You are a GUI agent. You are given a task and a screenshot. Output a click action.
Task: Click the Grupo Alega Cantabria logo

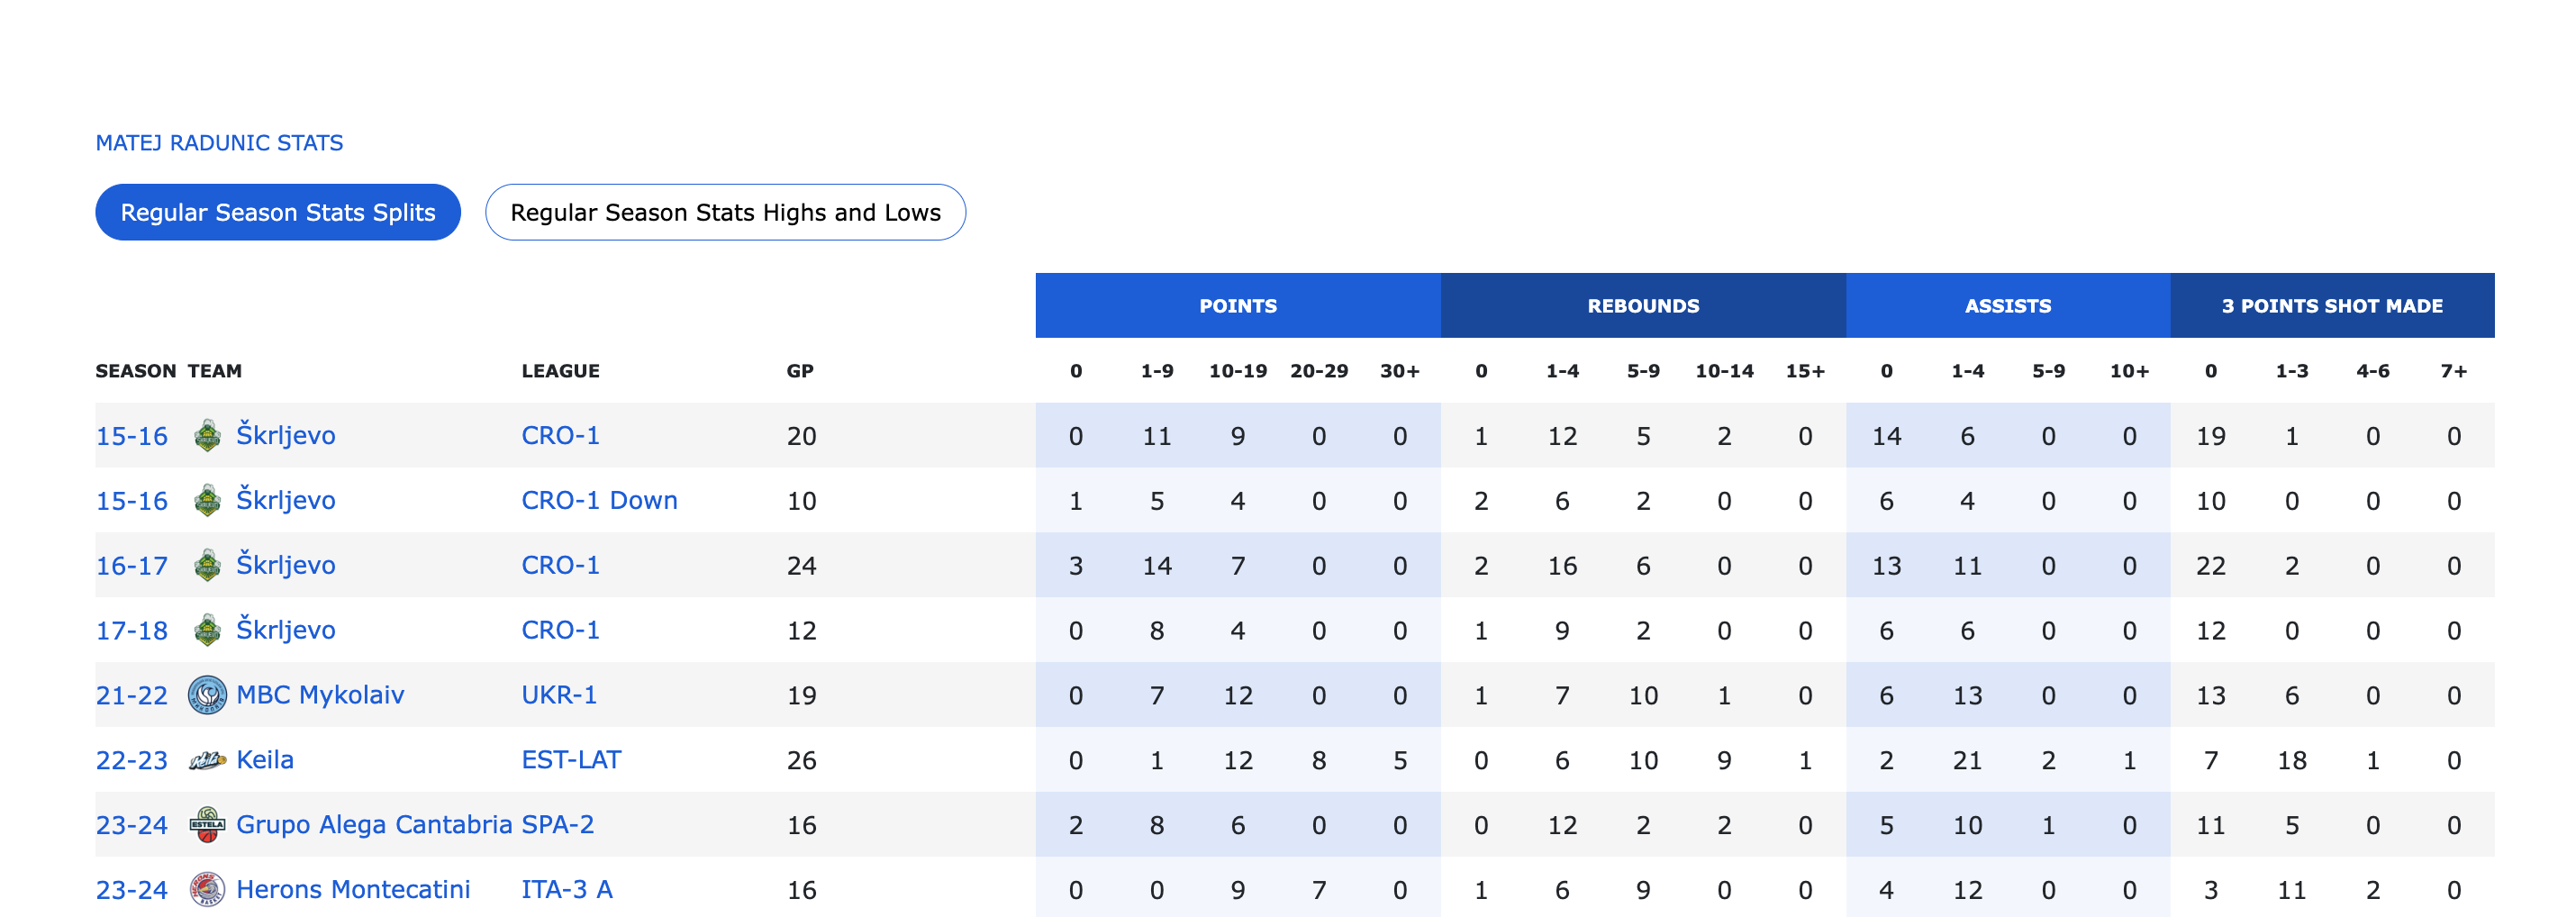(x=207, y=825)
